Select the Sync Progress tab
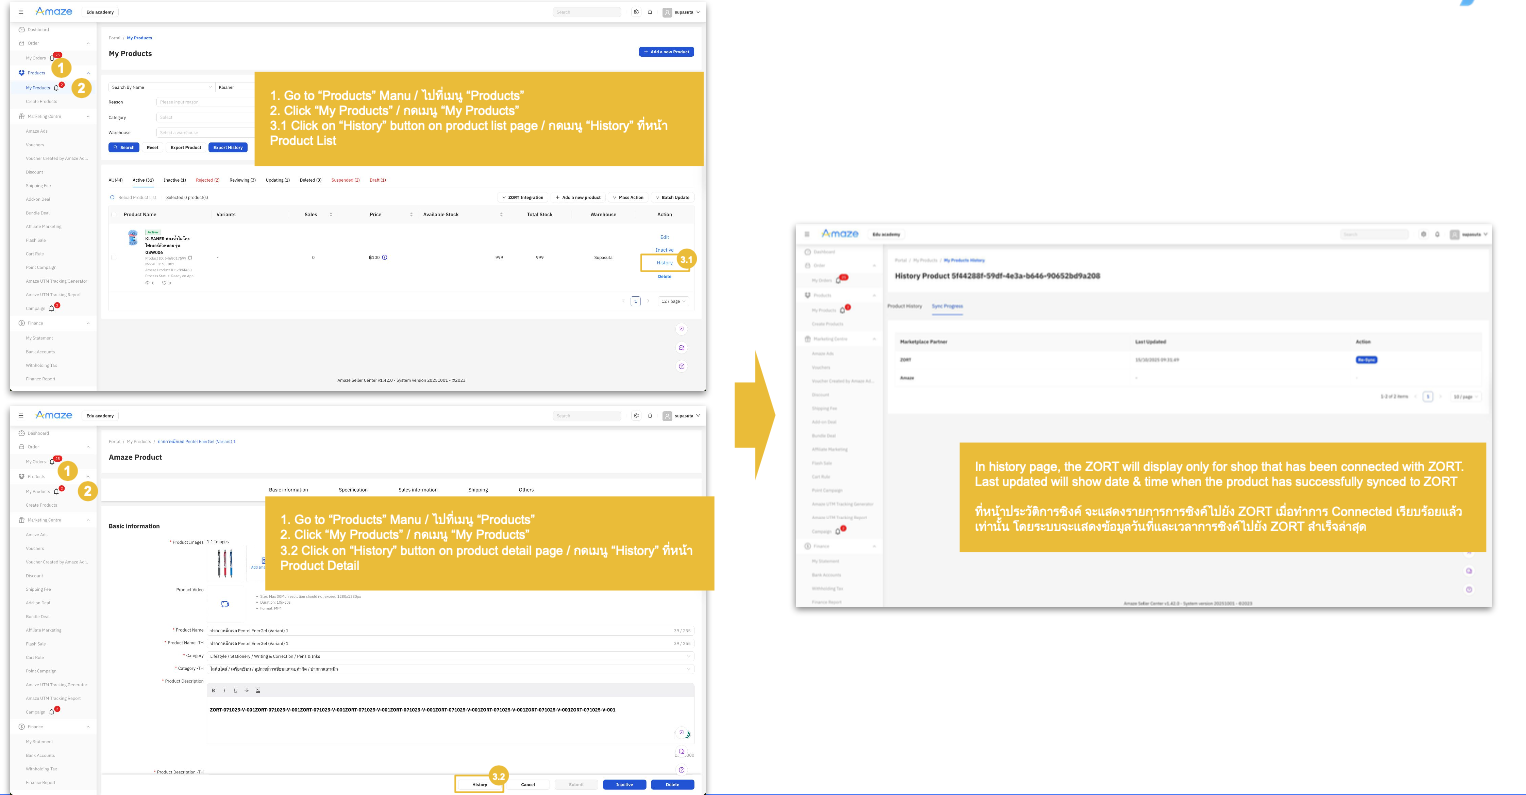Viewport: 1526px width, 795px height. point(947,306)
